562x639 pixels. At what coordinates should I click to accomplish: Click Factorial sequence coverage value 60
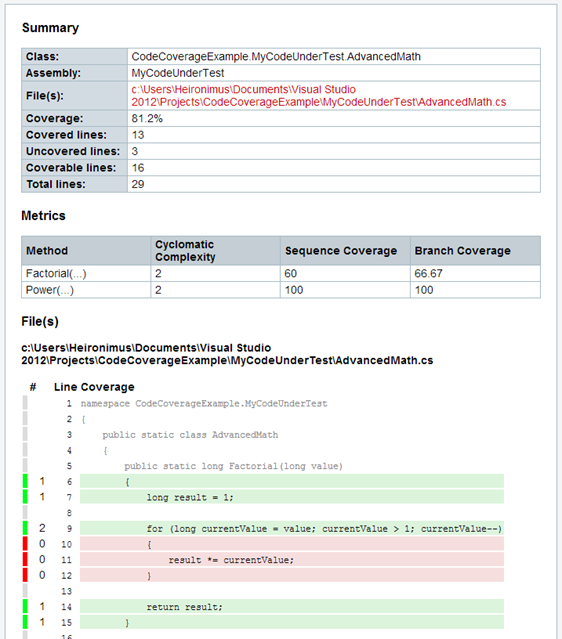pos(291,273)
